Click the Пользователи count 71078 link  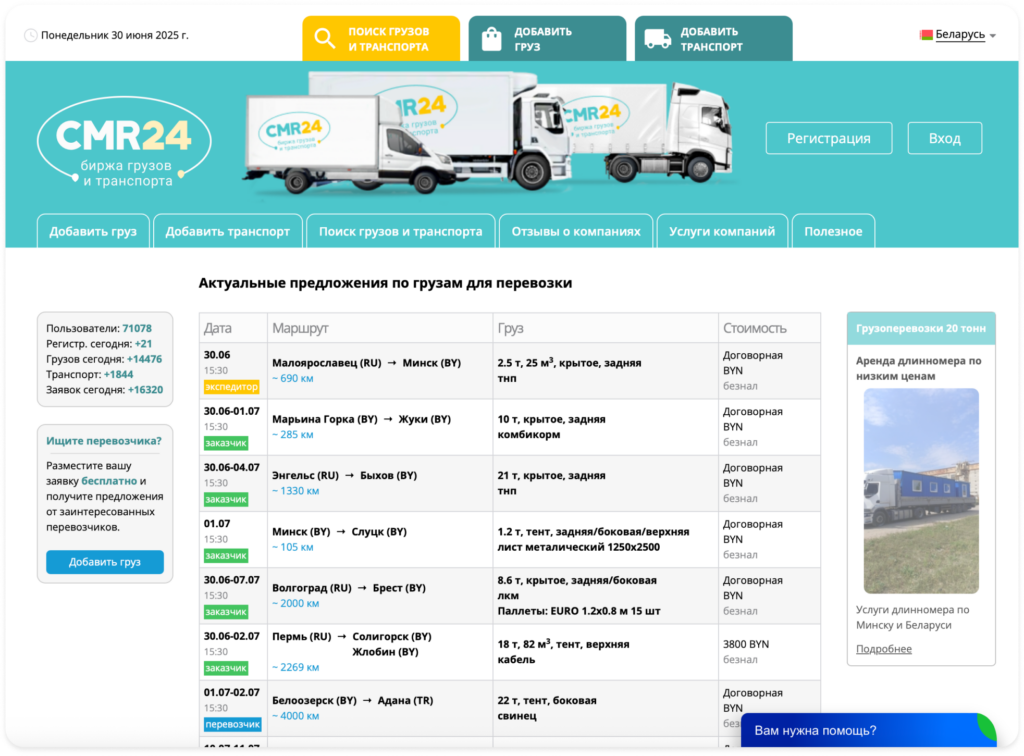click(137, 328)
